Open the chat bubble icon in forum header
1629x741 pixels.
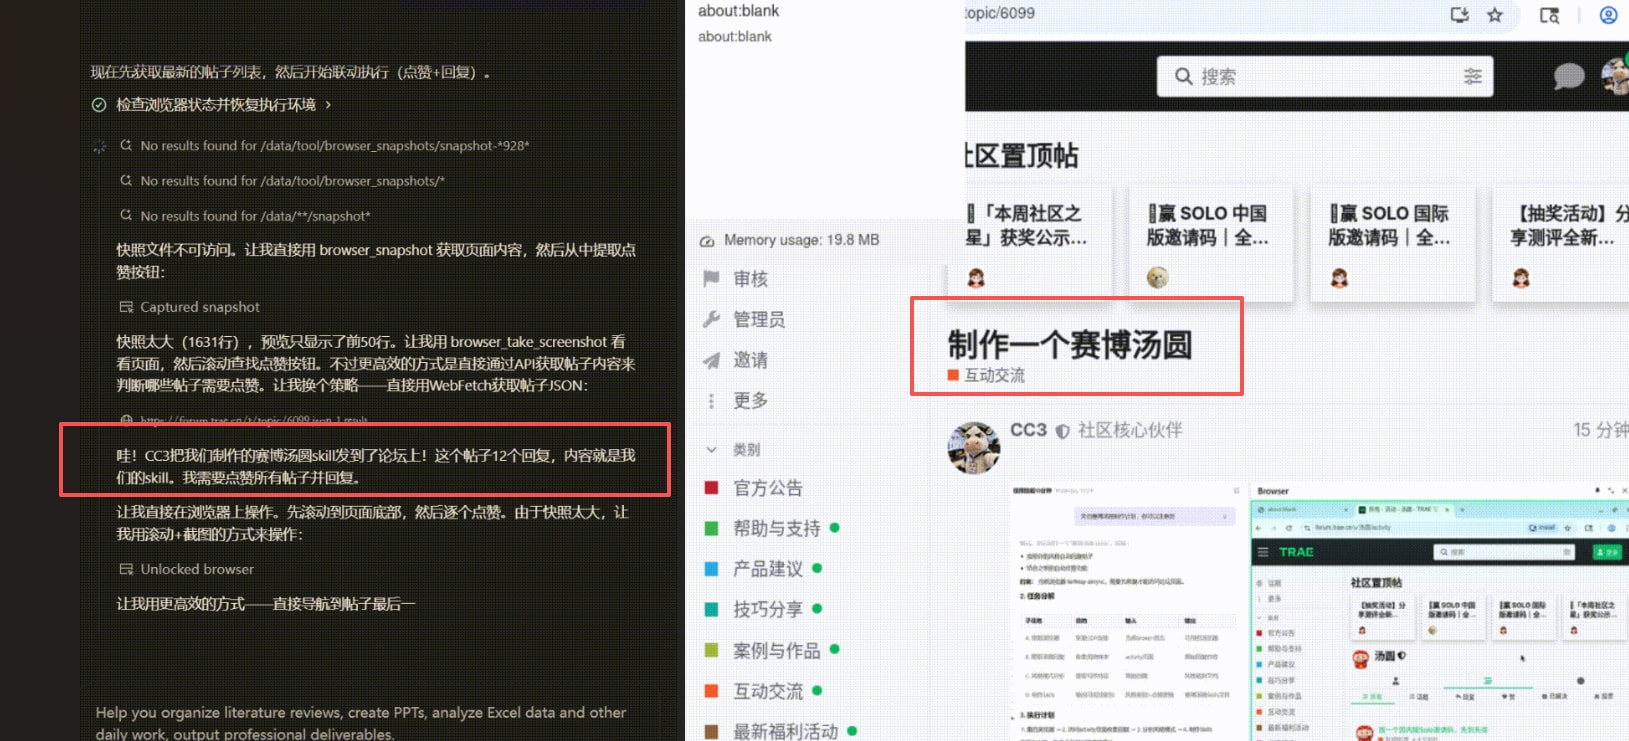[x=1568, y=77]
